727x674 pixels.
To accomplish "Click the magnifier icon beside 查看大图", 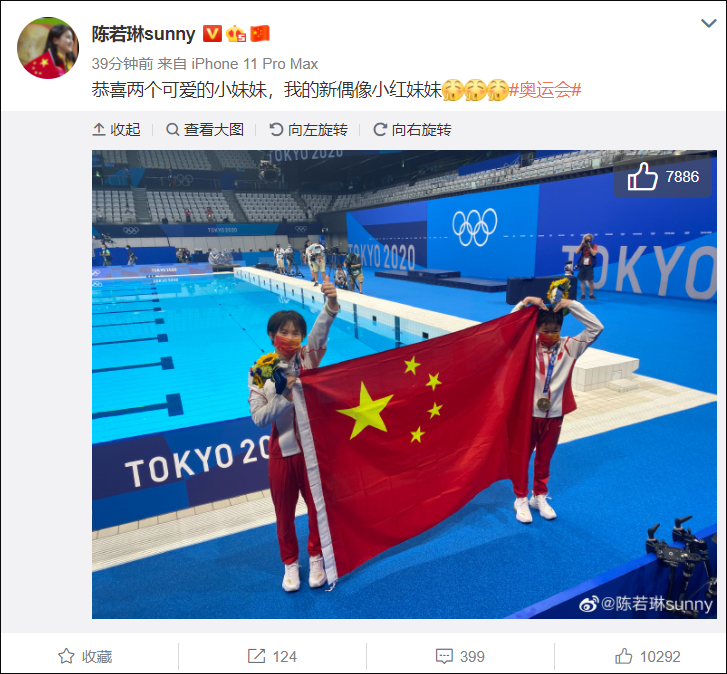I will coord(172,130).
